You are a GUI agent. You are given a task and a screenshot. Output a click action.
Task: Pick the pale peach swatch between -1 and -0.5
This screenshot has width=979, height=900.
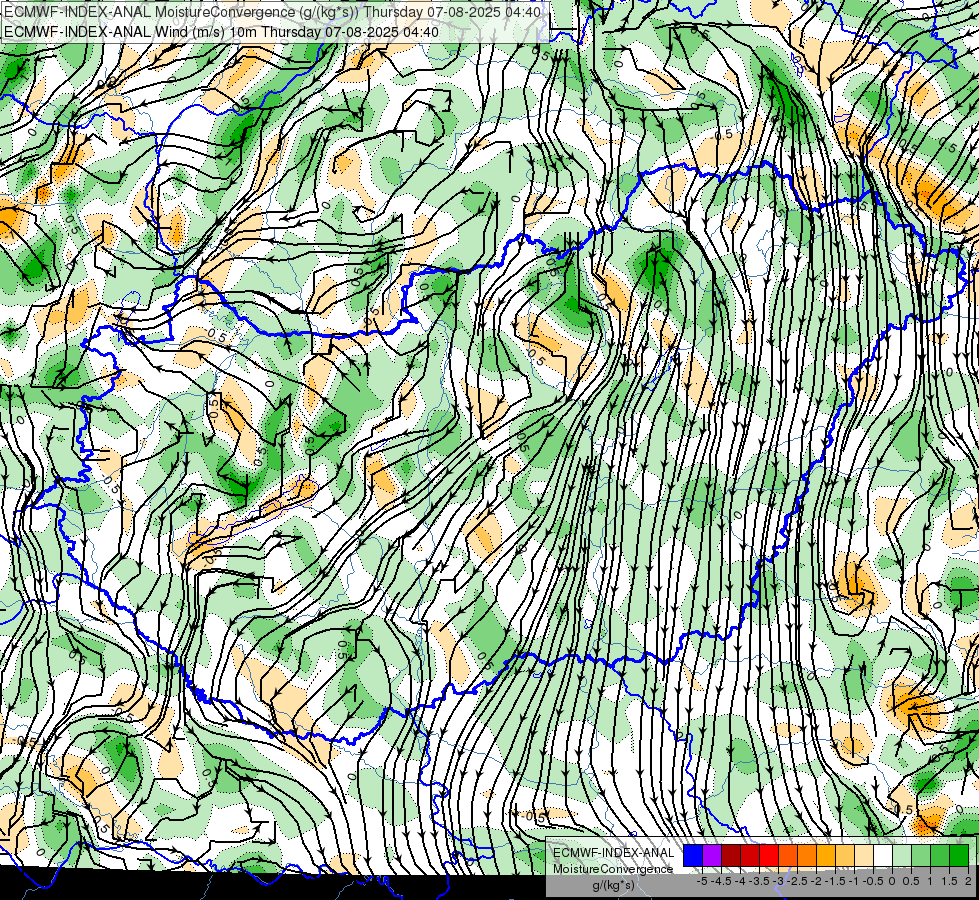[864, 856]
